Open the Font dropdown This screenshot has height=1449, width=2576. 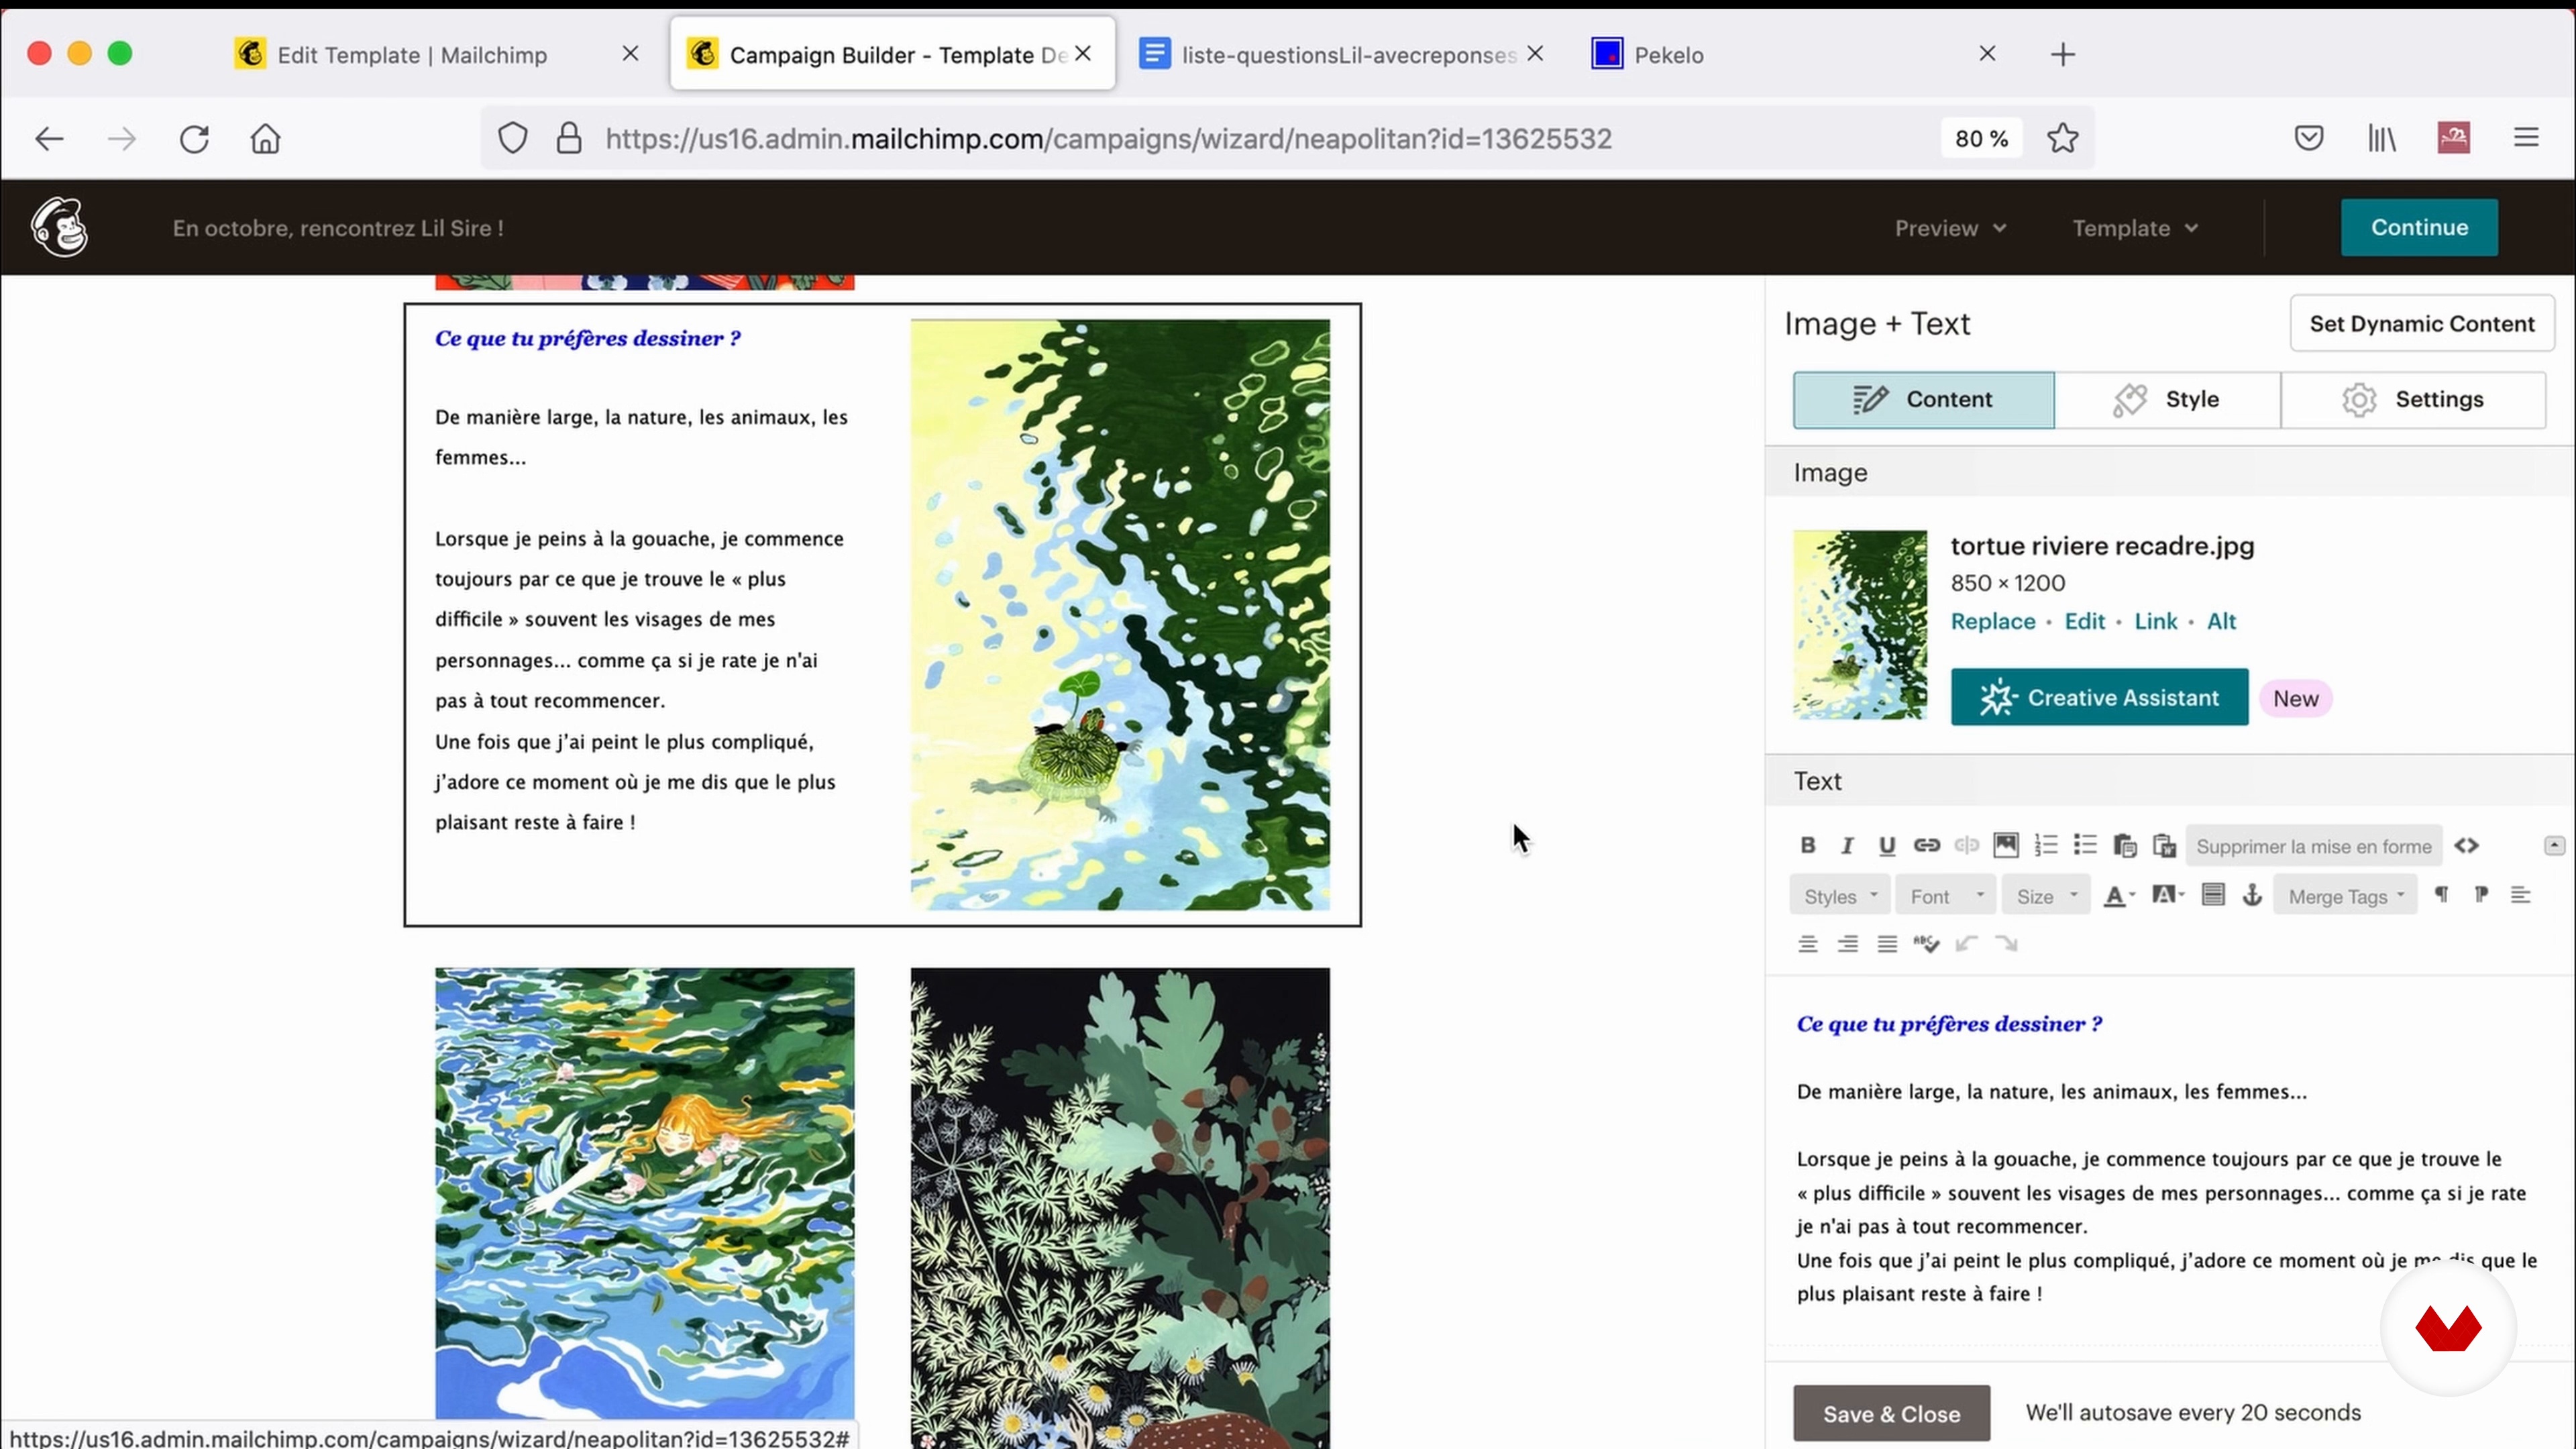coord(1946,896)
